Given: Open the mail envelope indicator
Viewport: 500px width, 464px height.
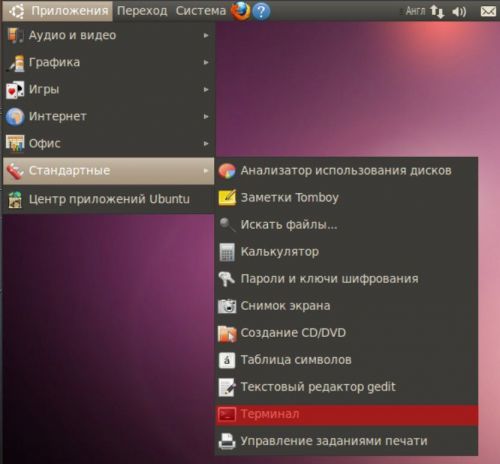Looking at the screenshot, I should [x=488, y=12].
